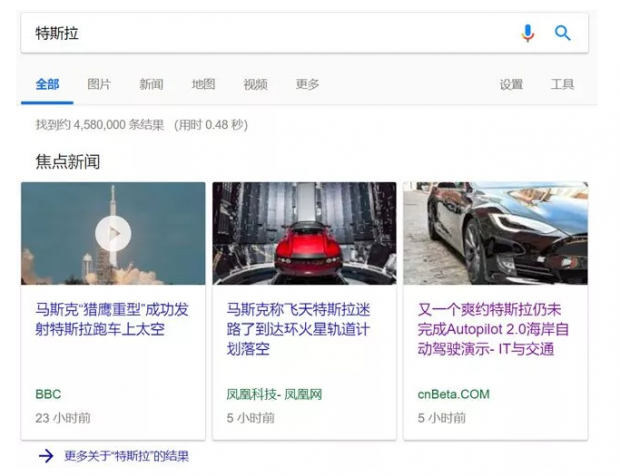Click the 找到约 4,580,000 条结果 text
The height and width of the screenshot is (476, 620).
pyautogui.click(x=100, y=125)
